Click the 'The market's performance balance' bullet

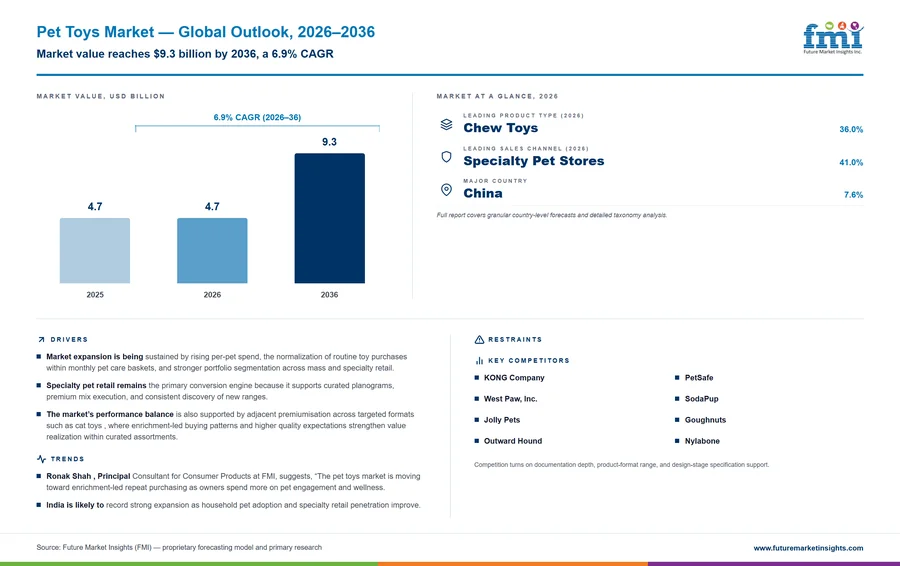[226, 425]
